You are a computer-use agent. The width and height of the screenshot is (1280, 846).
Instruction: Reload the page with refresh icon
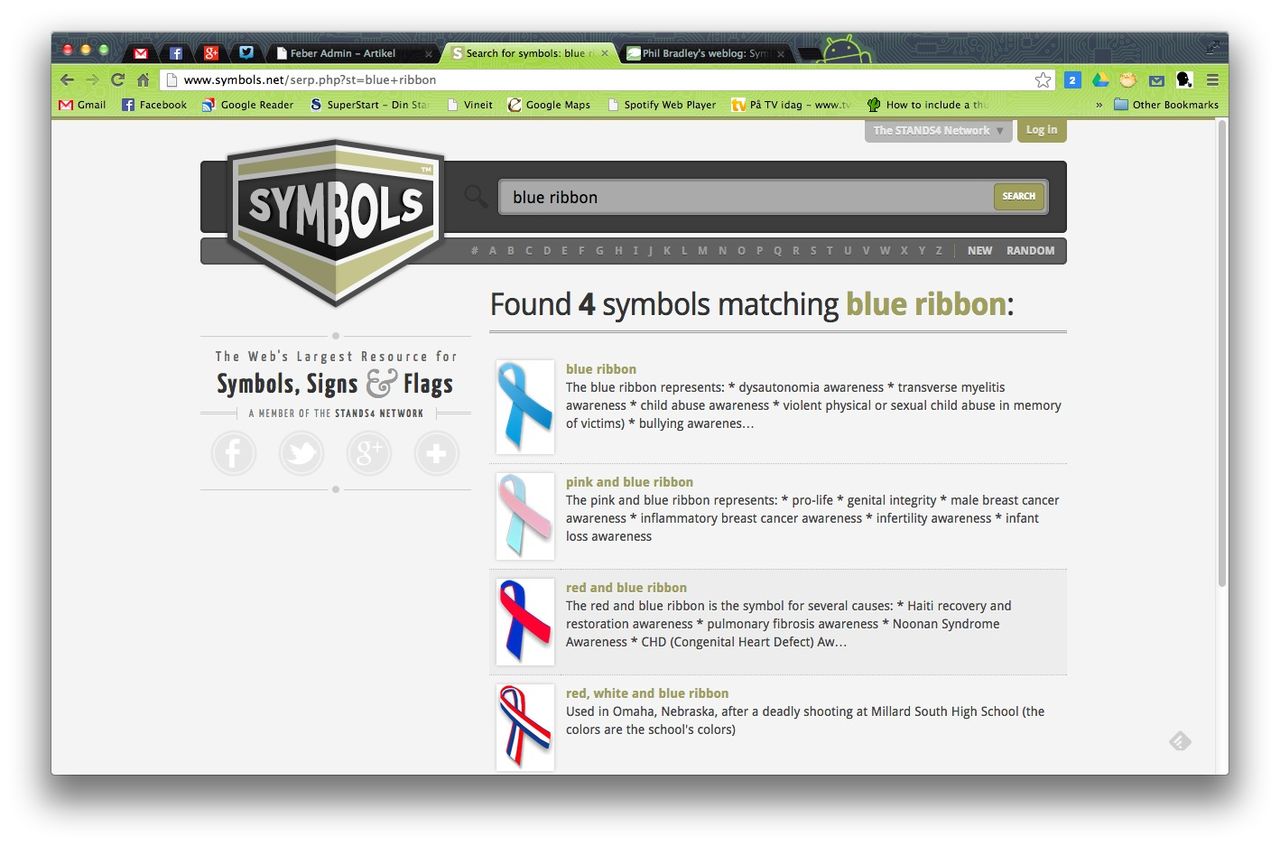click(x=118, y=80)
